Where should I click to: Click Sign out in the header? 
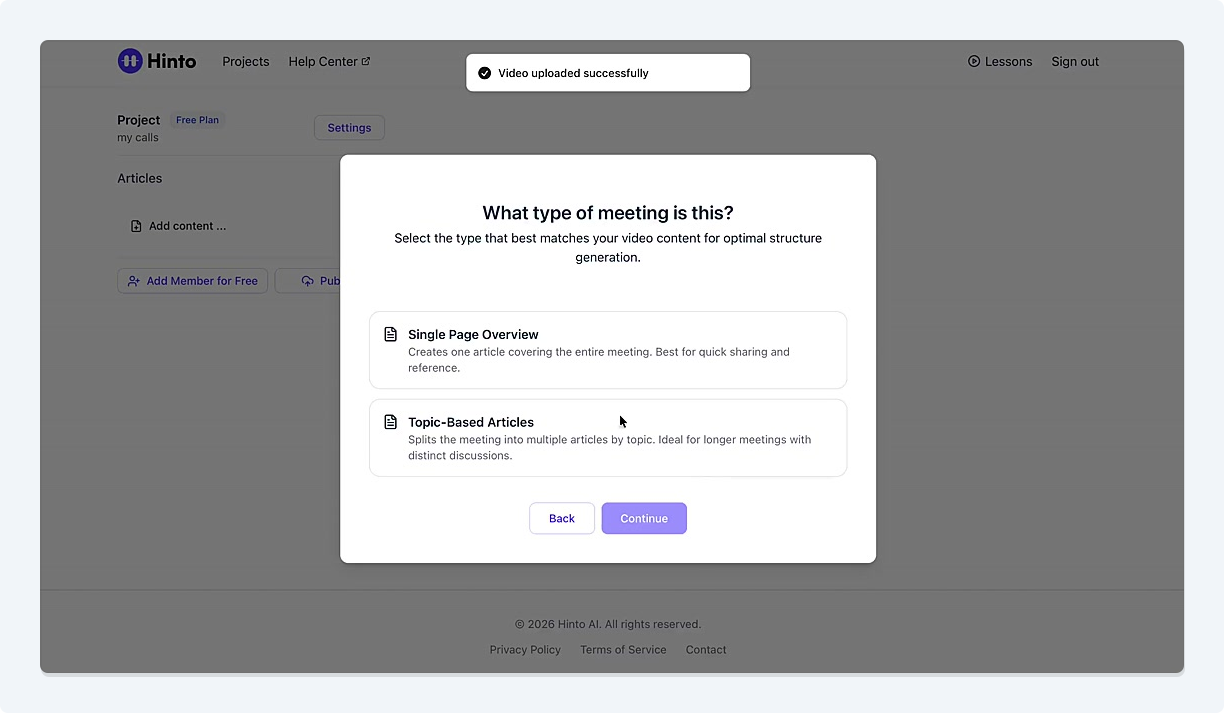click(1075, 61)
